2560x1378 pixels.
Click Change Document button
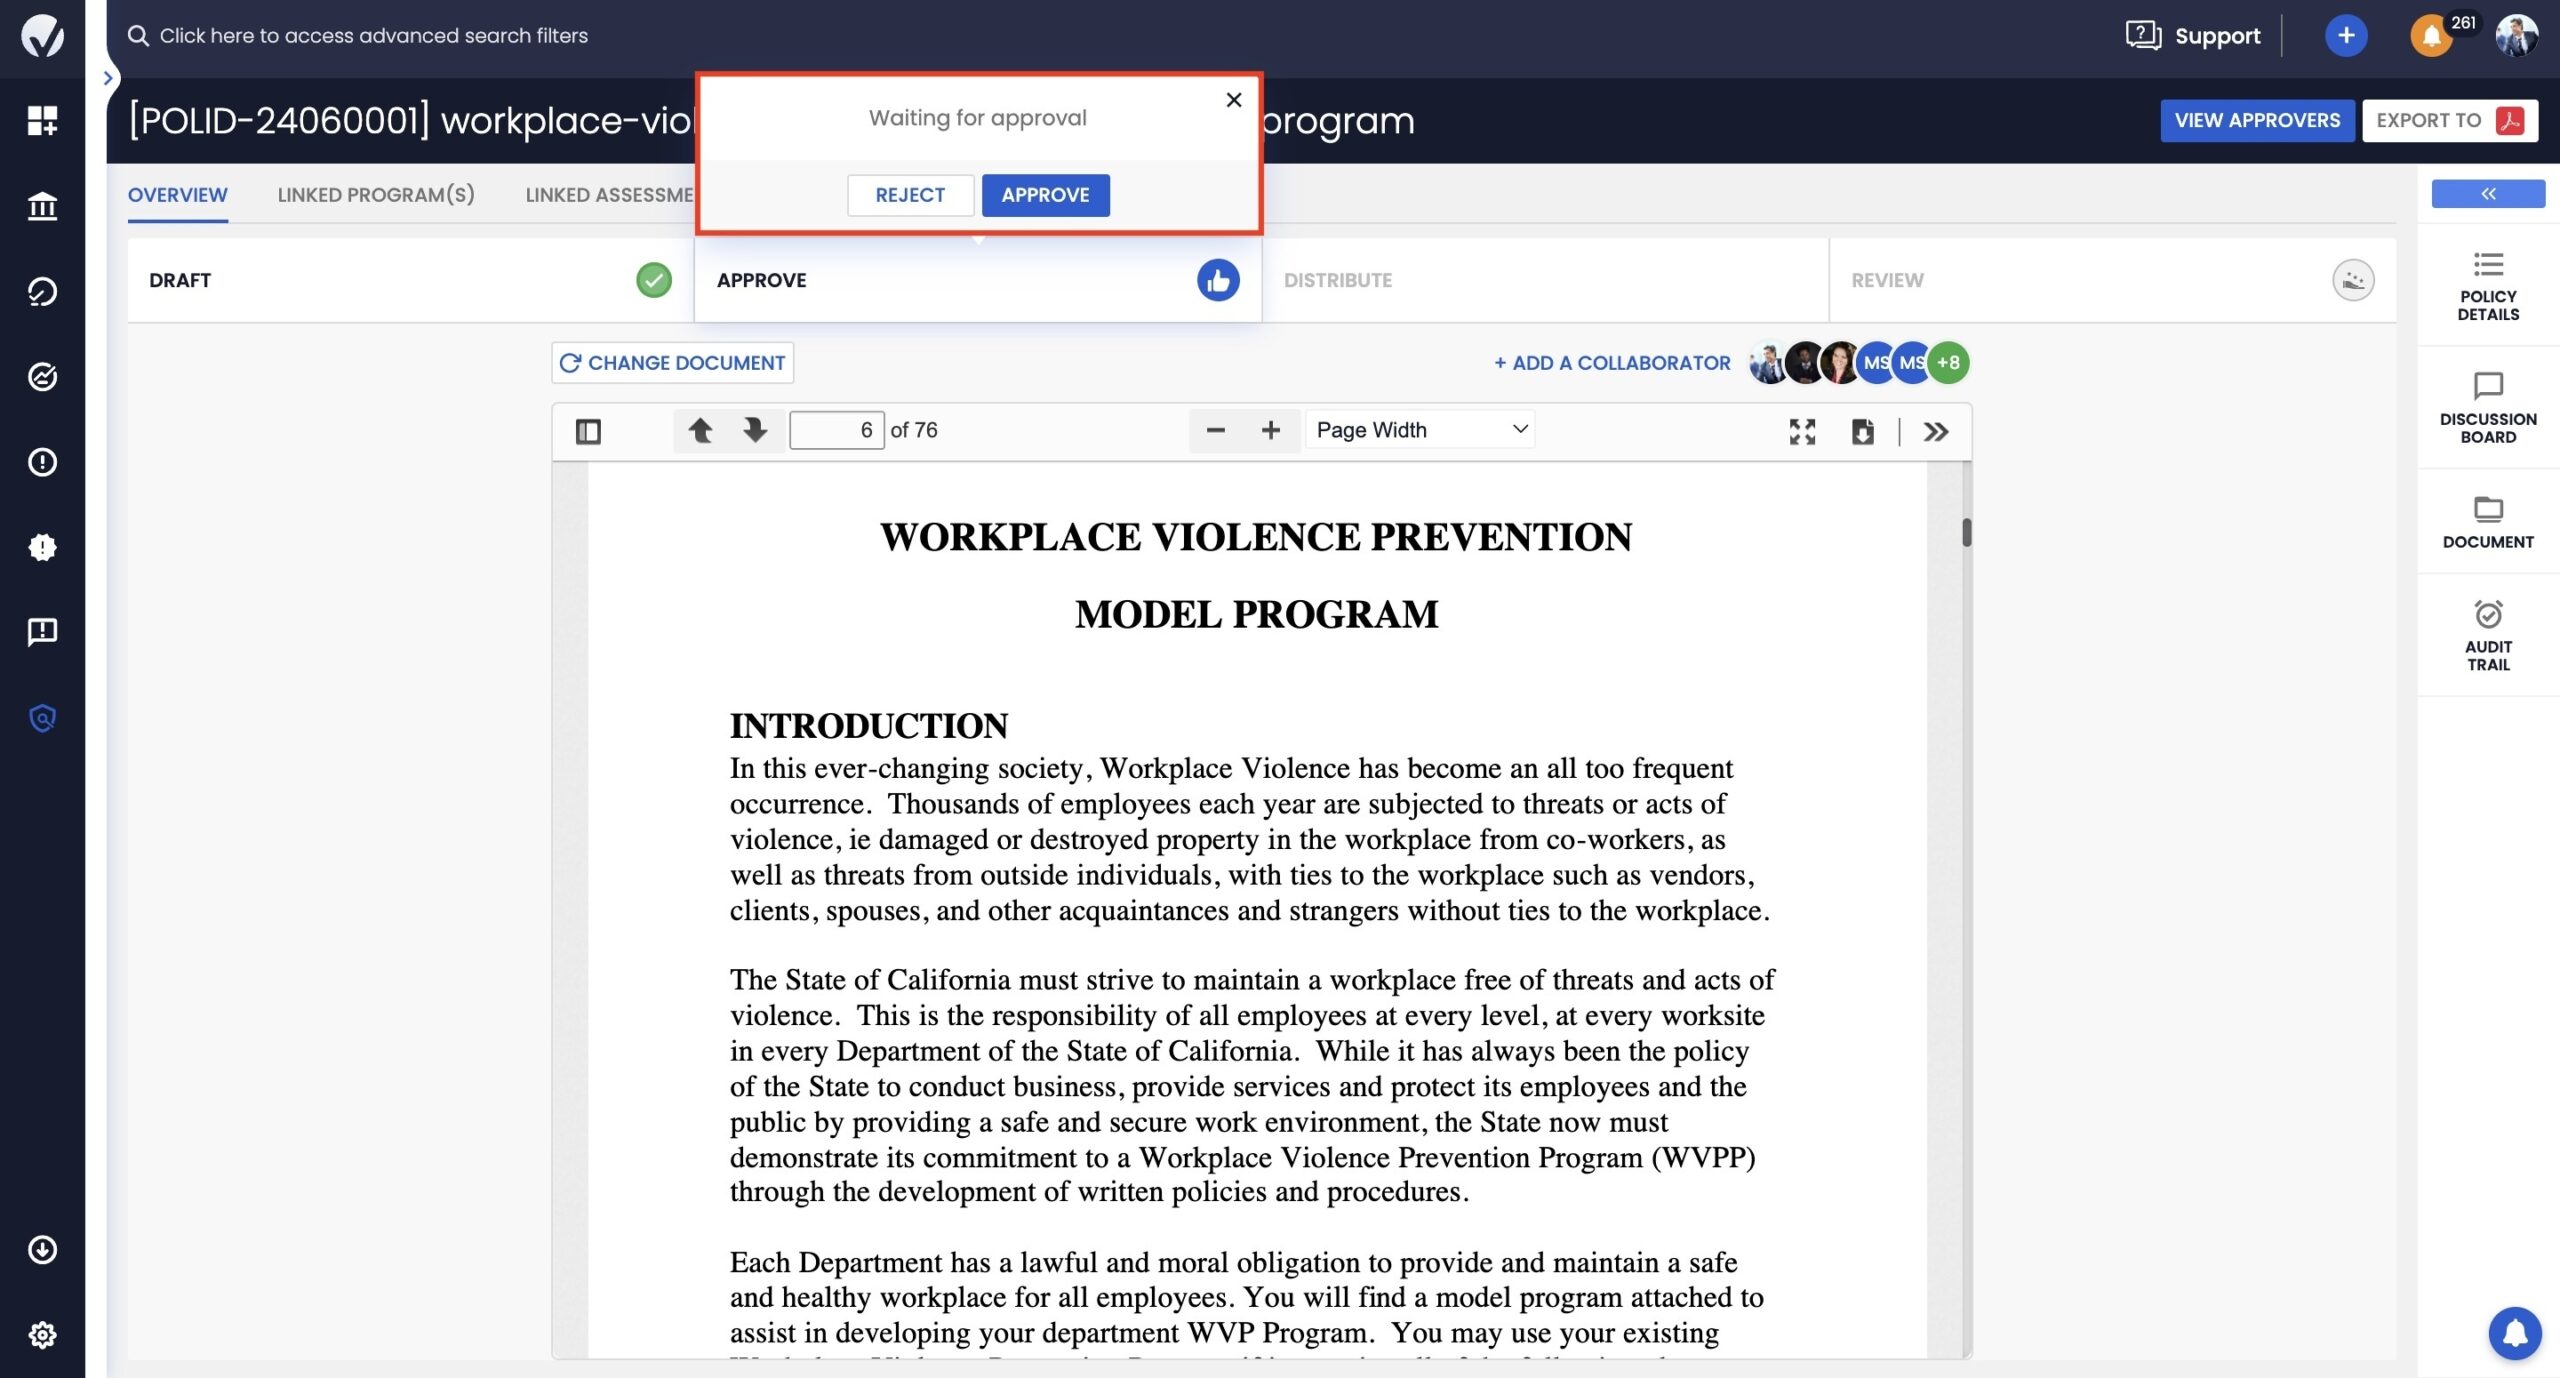(x=673, y=363)
